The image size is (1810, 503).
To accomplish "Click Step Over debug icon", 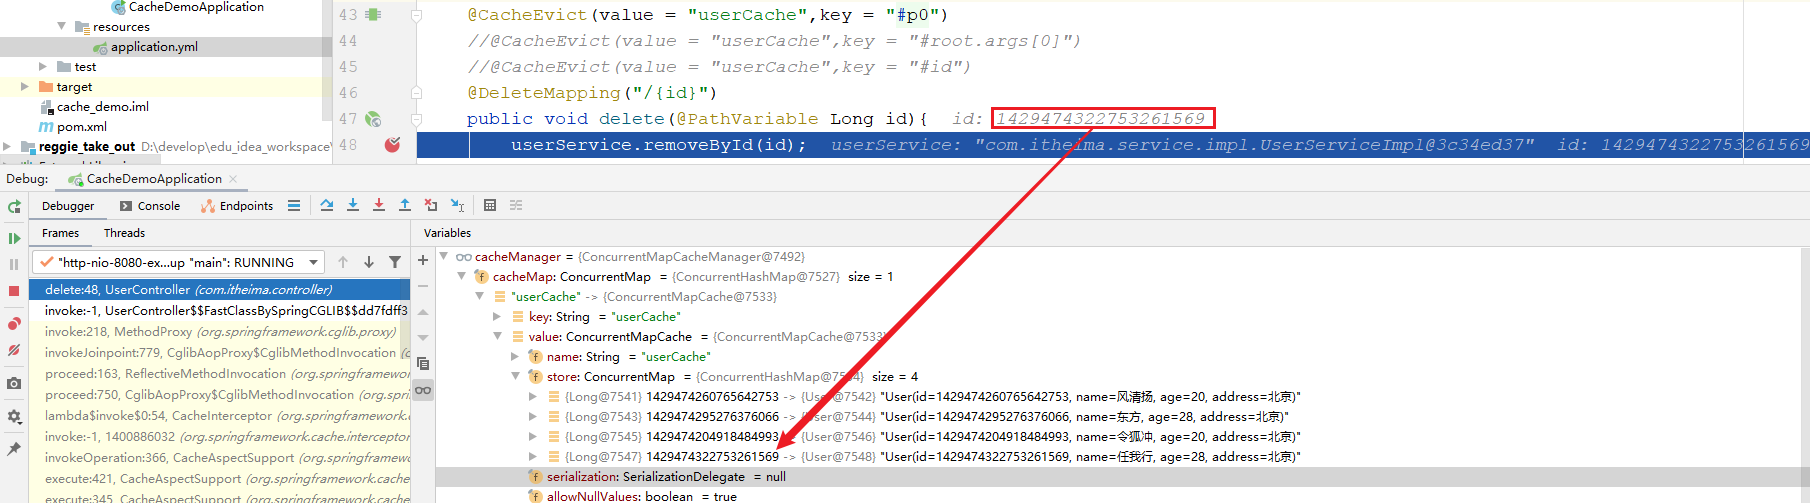I will coord(327,205).
